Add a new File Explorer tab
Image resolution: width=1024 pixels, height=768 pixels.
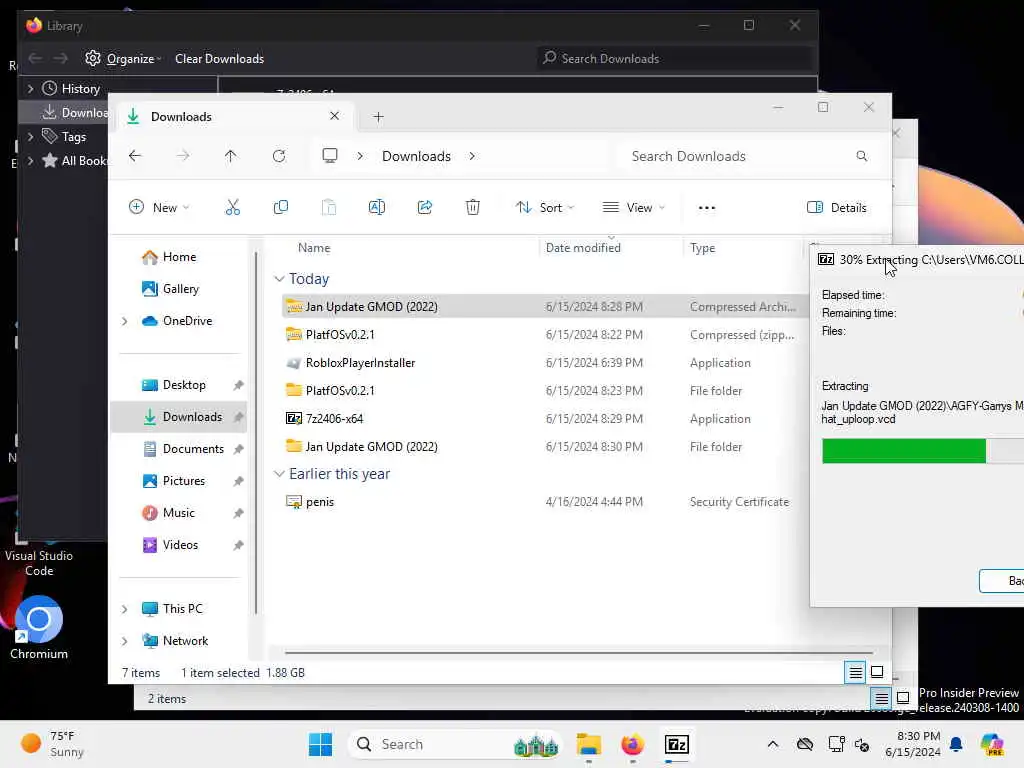(378, 117)
